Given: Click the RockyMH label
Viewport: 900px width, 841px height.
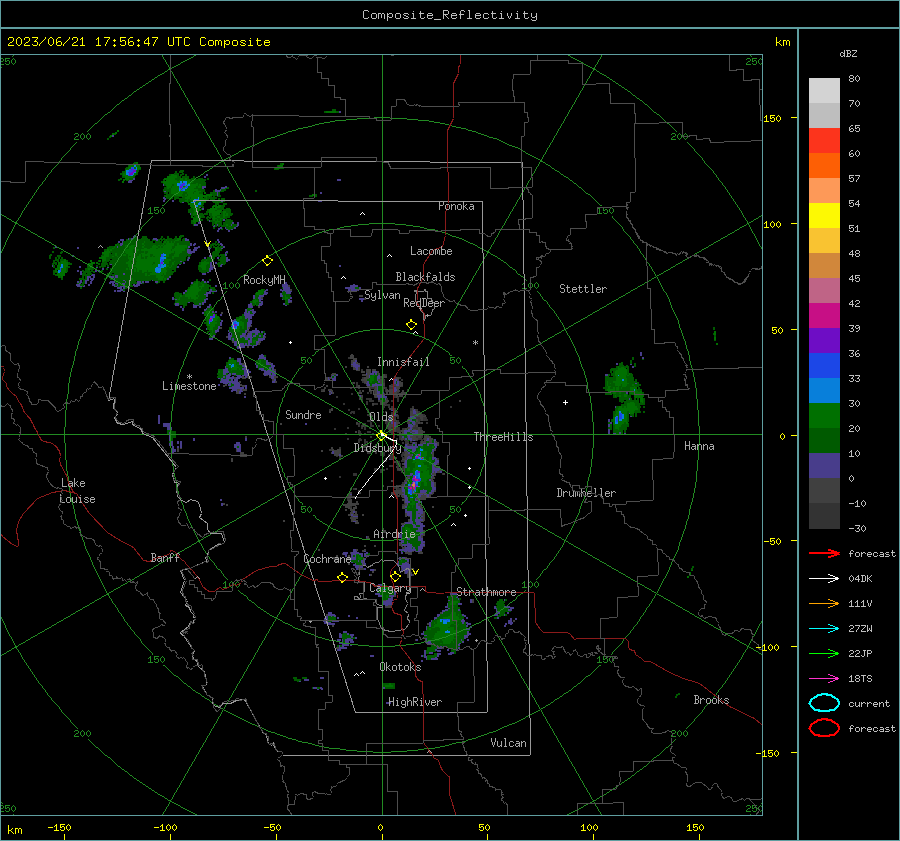Looking at the screenshot, I should click(264, 280).
